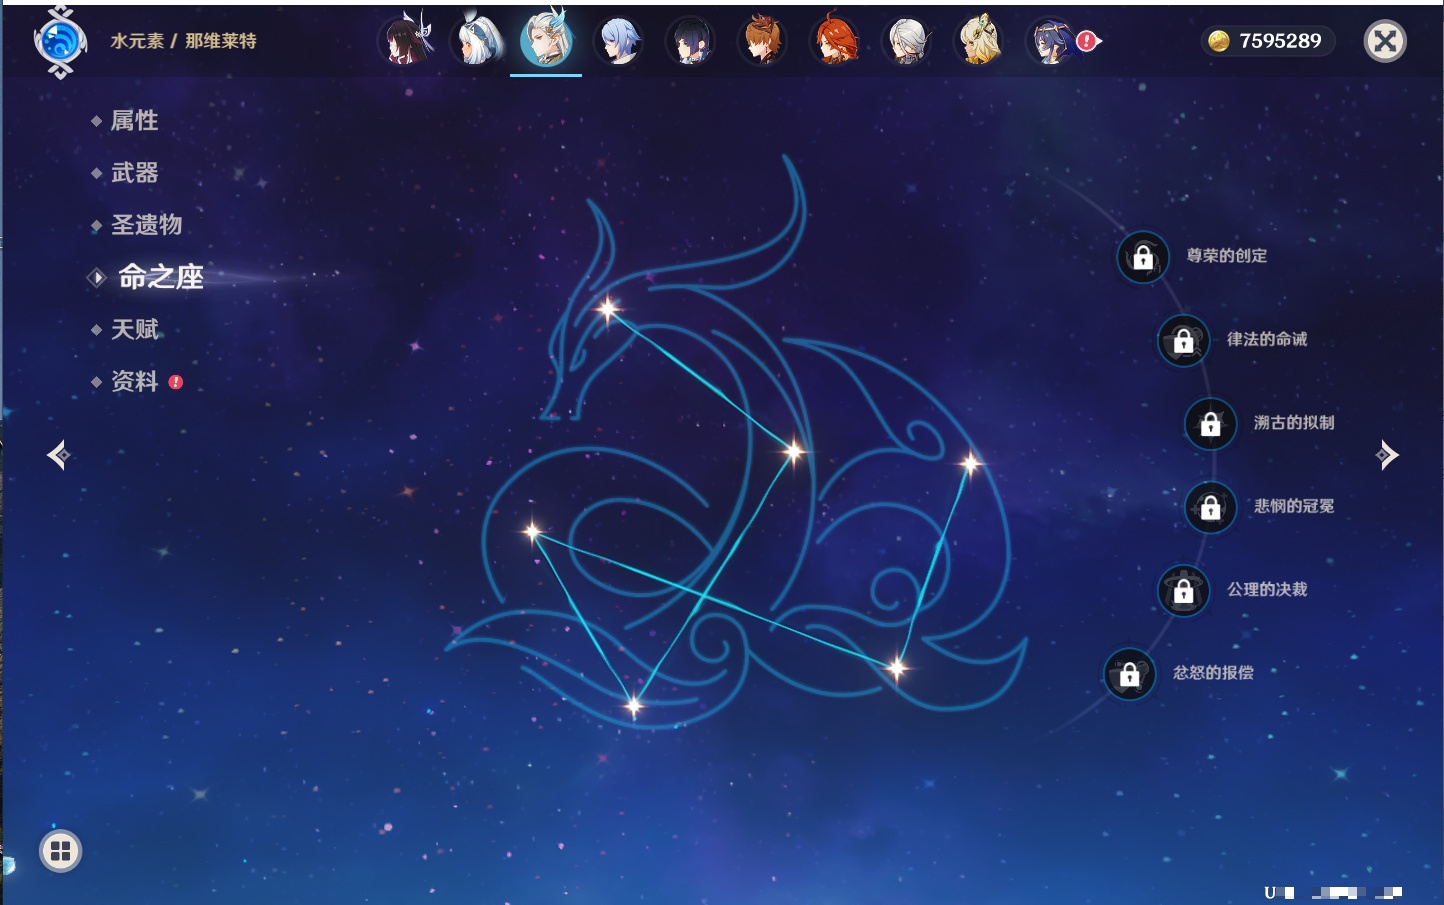Viewport: 1444px width, 905px height.
Task: Go to the 天赋 talents tab
Action: pyautogui.click(x=134, y=330)
